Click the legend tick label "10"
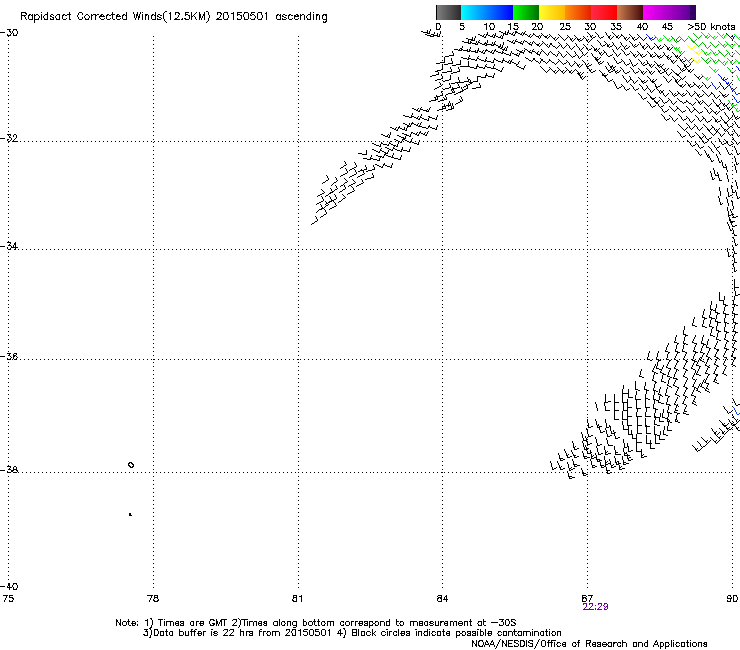 489,27
